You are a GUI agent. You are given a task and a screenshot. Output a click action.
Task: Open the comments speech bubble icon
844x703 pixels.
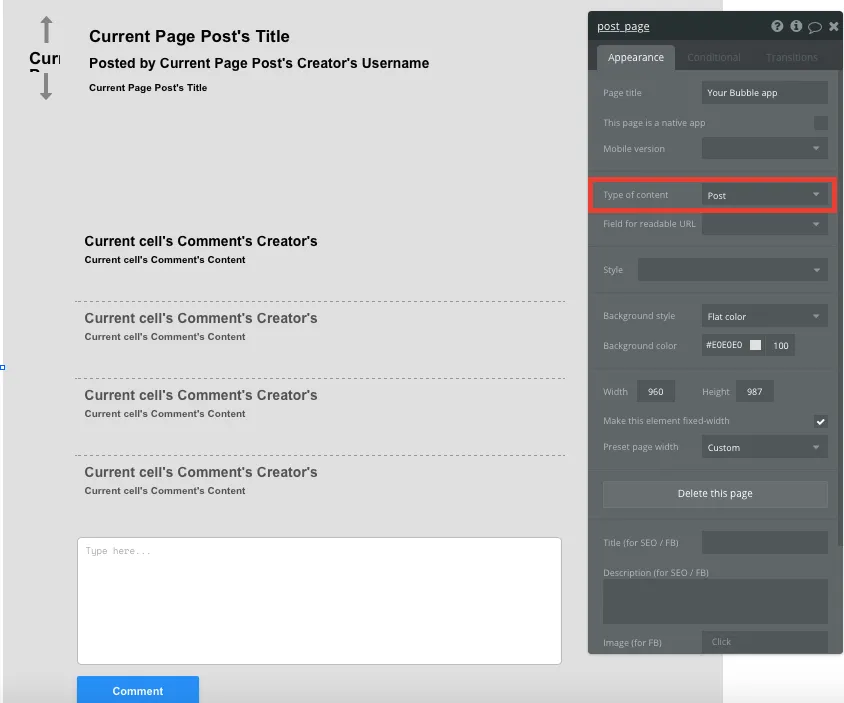[x=815, y=27]
